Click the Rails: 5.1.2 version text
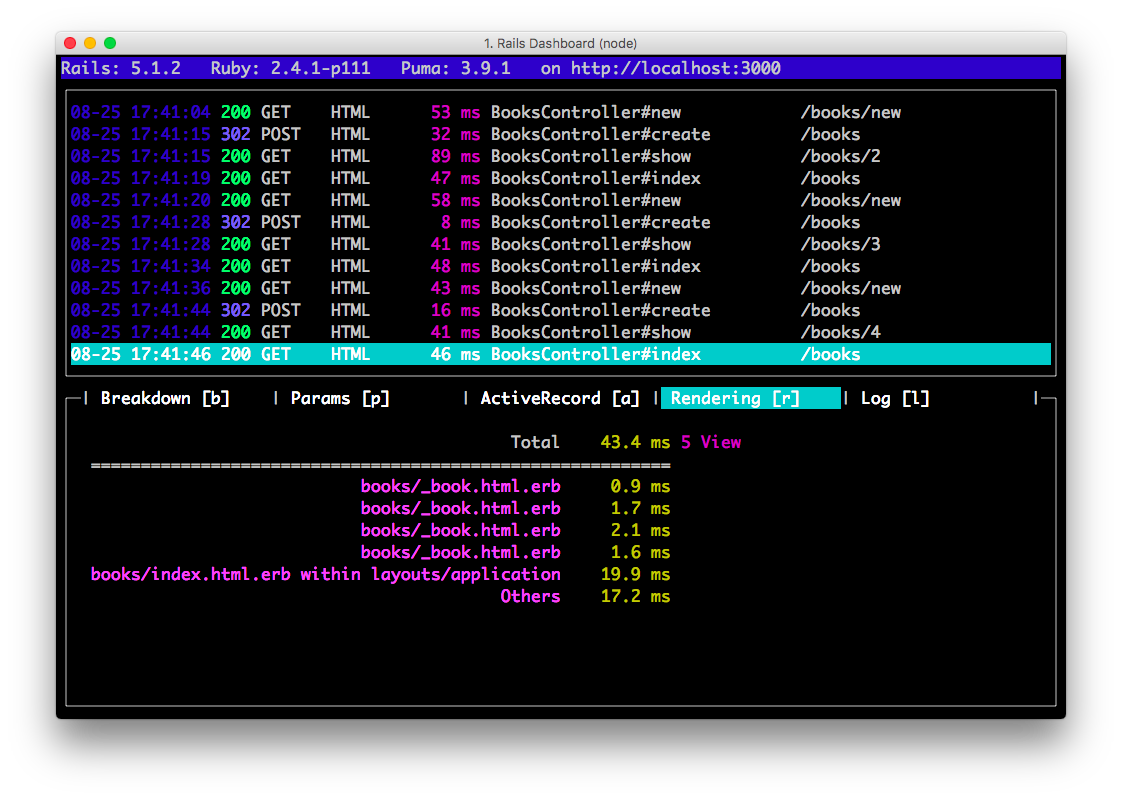This screenshot has width=1122, height=799. (121, 69)
